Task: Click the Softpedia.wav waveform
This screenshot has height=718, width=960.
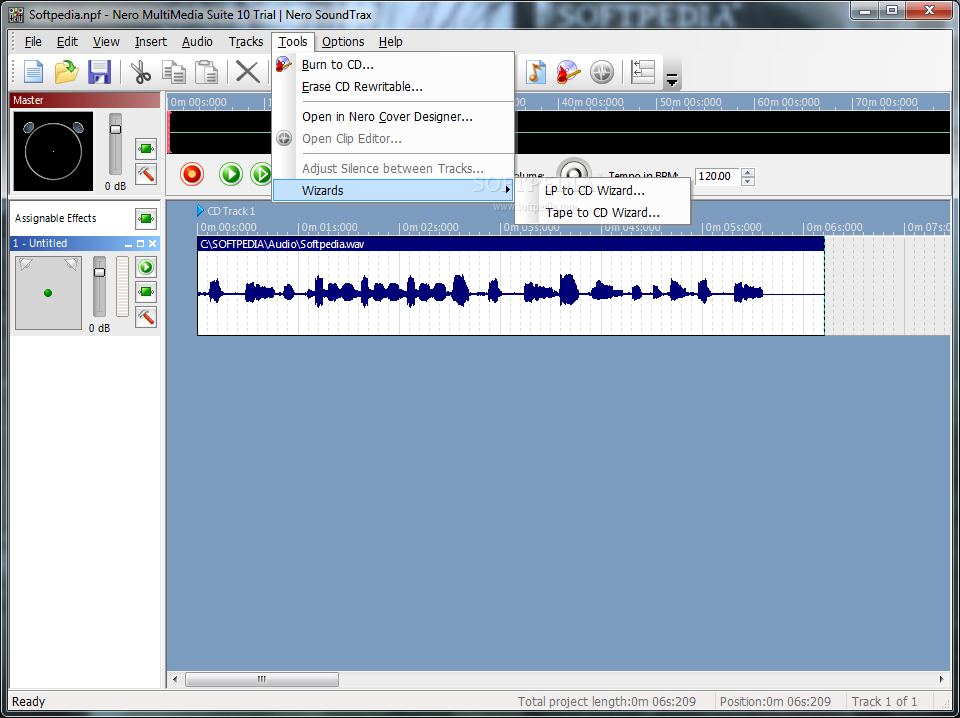Action: point(511,293)
